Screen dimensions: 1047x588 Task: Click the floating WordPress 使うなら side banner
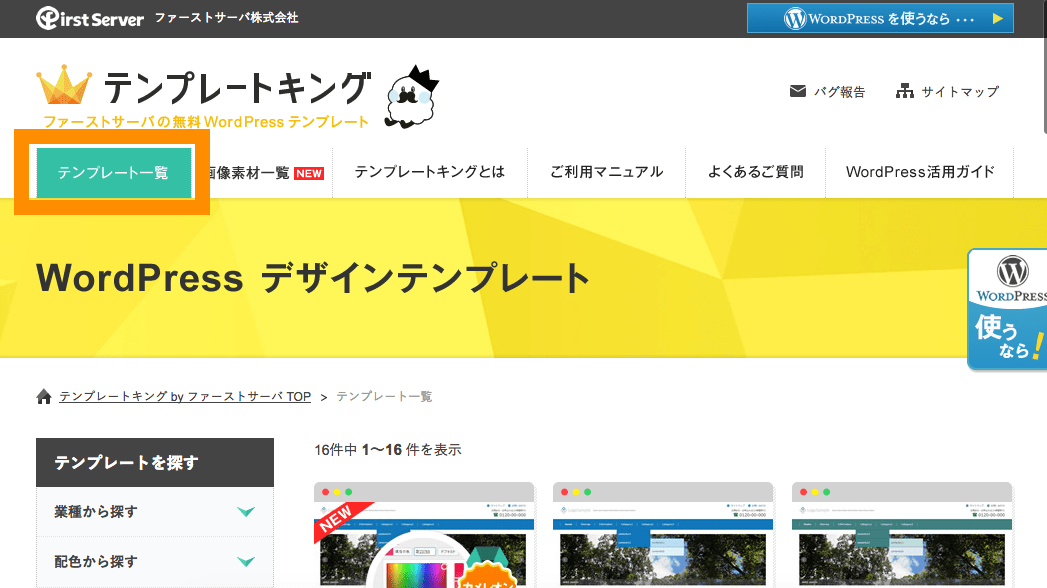pyautogui.click(x=1007, y=309)
